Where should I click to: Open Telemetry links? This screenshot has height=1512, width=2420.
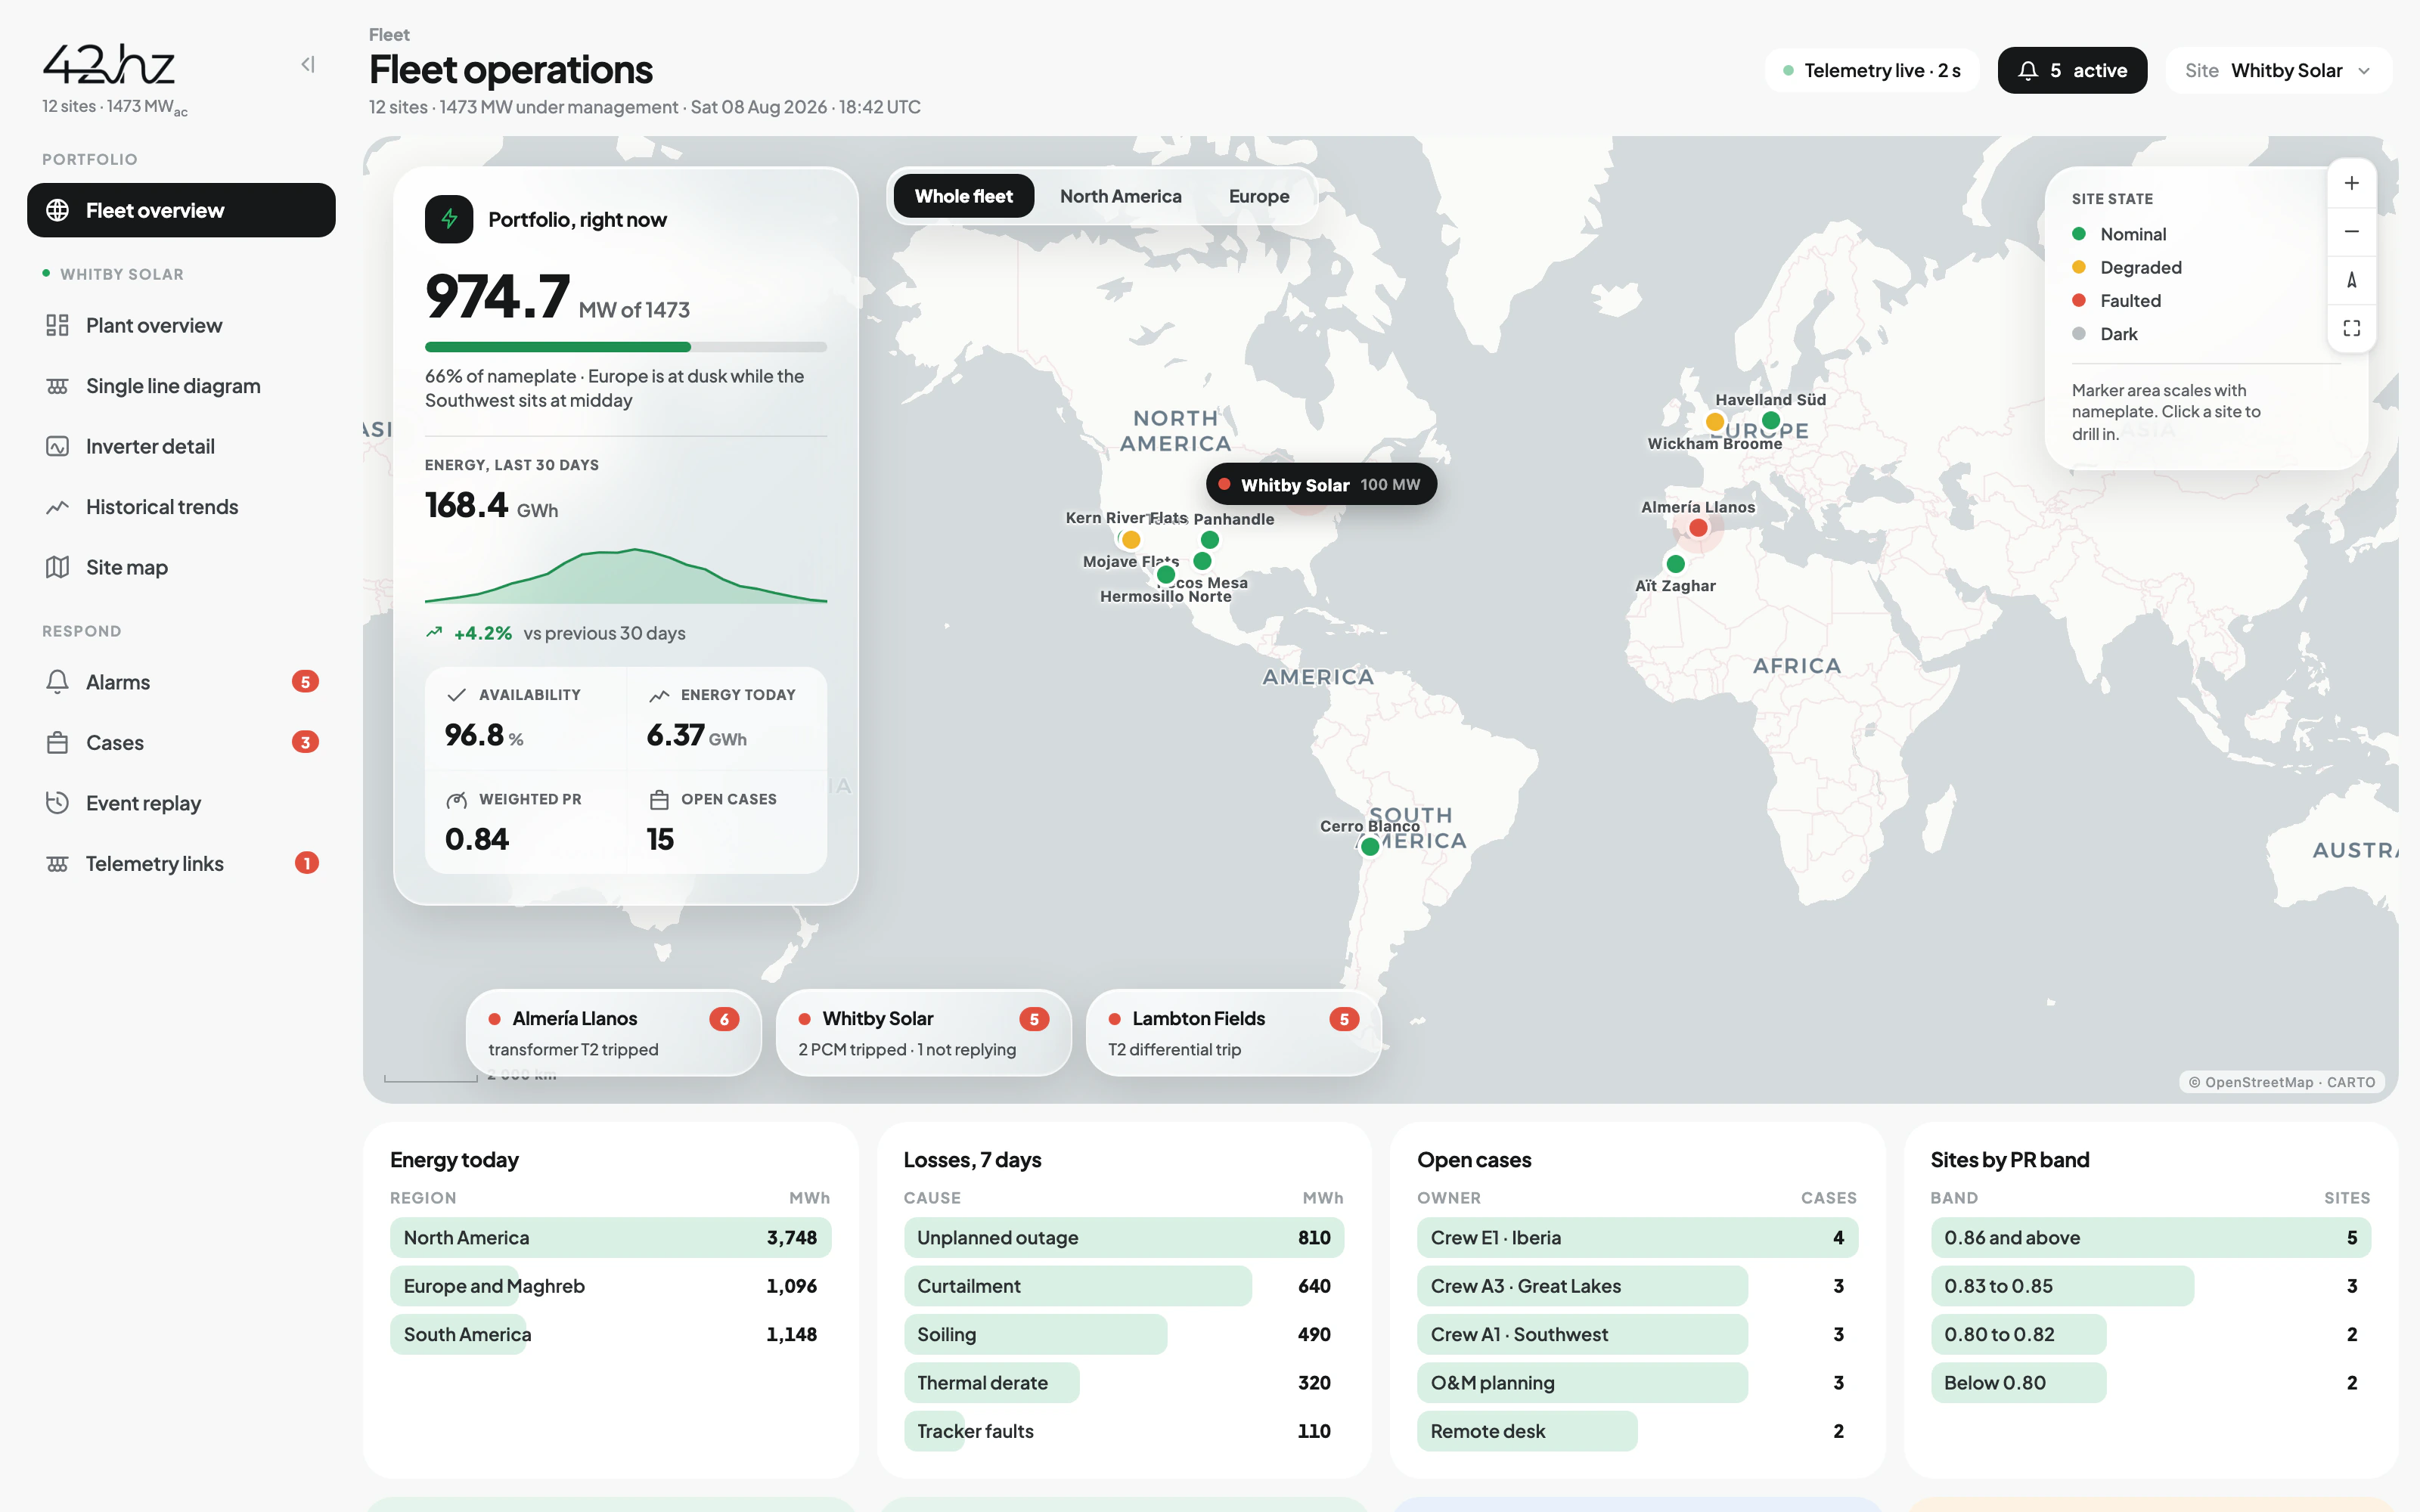click(x=181, y=863)
